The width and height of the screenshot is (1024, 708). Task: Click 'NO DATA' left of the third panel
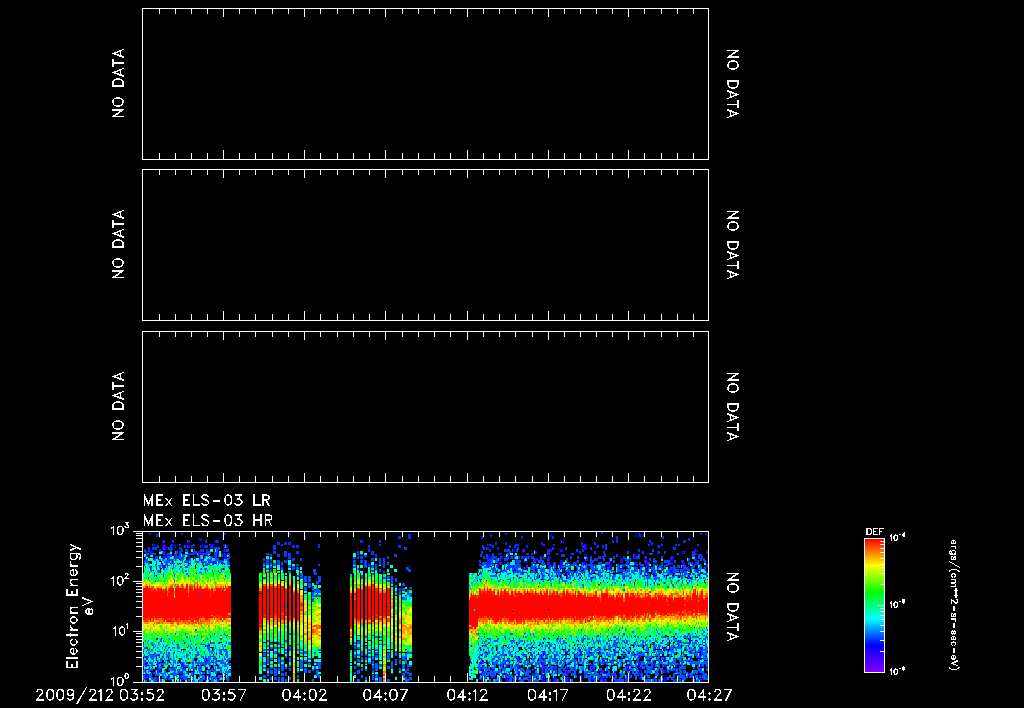point(118,406)
